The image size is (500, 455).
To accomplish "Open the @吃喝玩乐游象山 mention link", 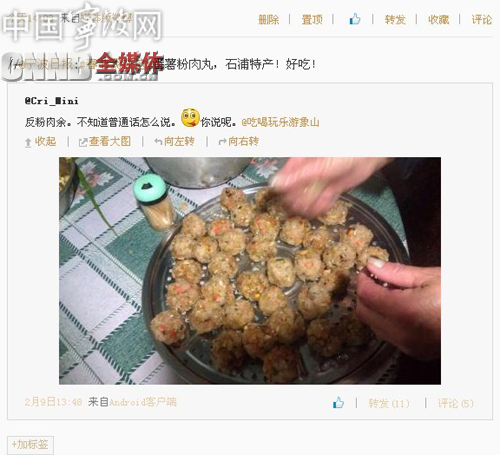I will (280, 122).
